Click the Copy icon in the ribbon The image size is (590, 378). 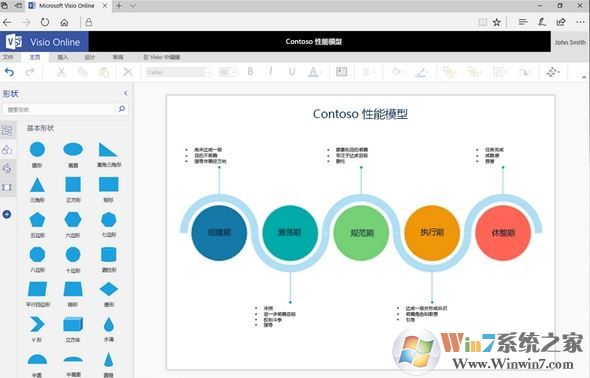[x=82, y=71]
